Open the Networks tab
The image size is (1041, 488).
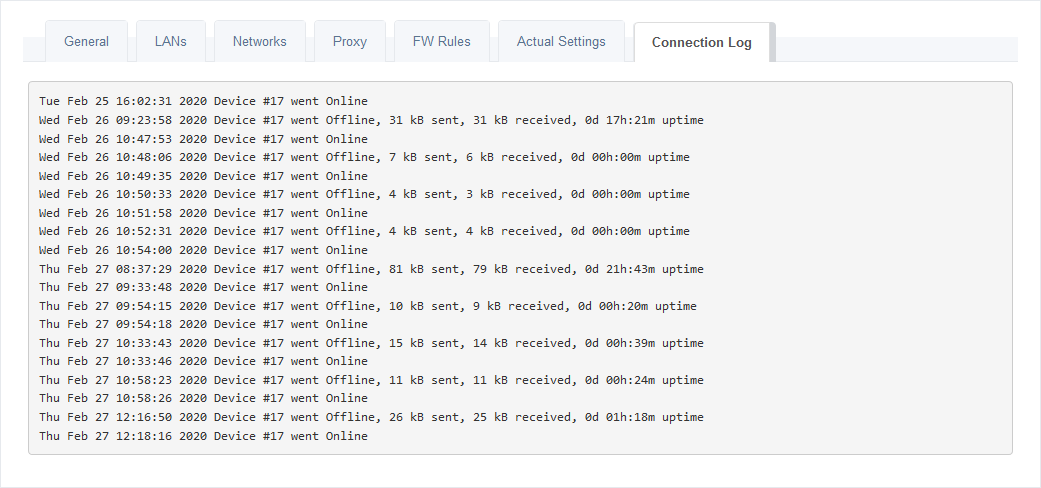[x=260, y=42]
